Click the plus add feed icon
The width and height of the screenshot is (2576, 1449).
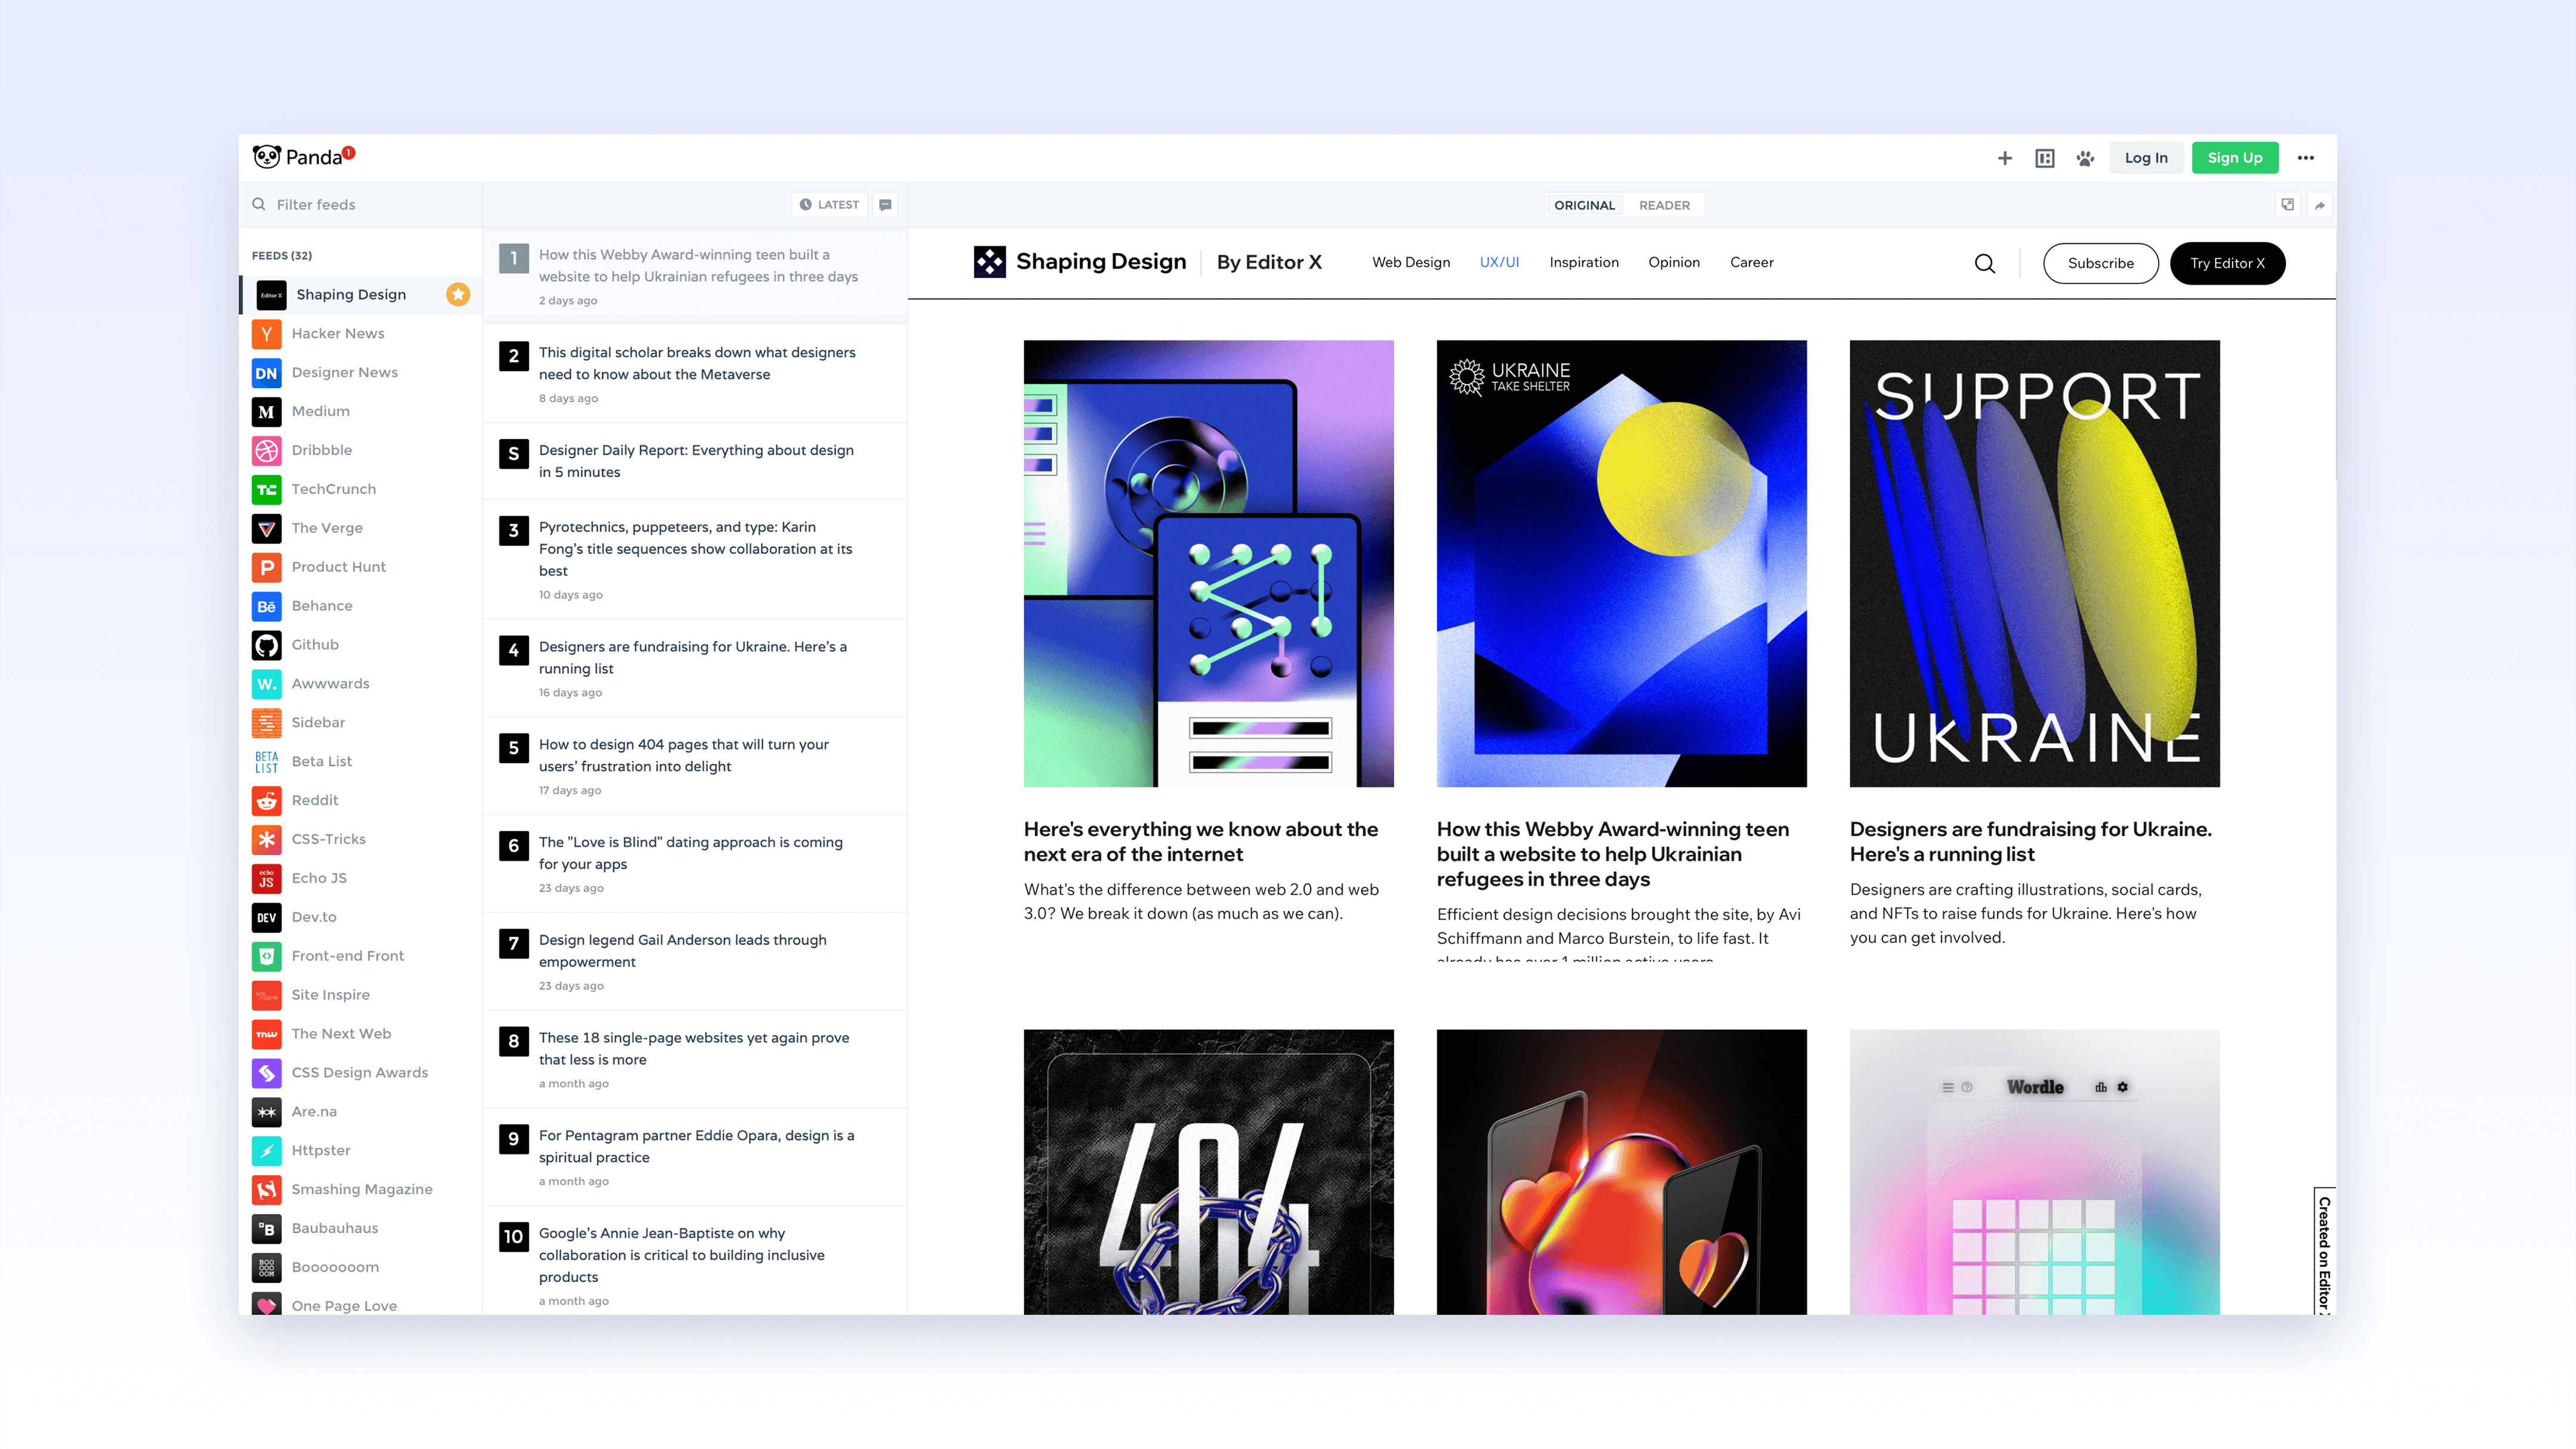point(2004,158)
